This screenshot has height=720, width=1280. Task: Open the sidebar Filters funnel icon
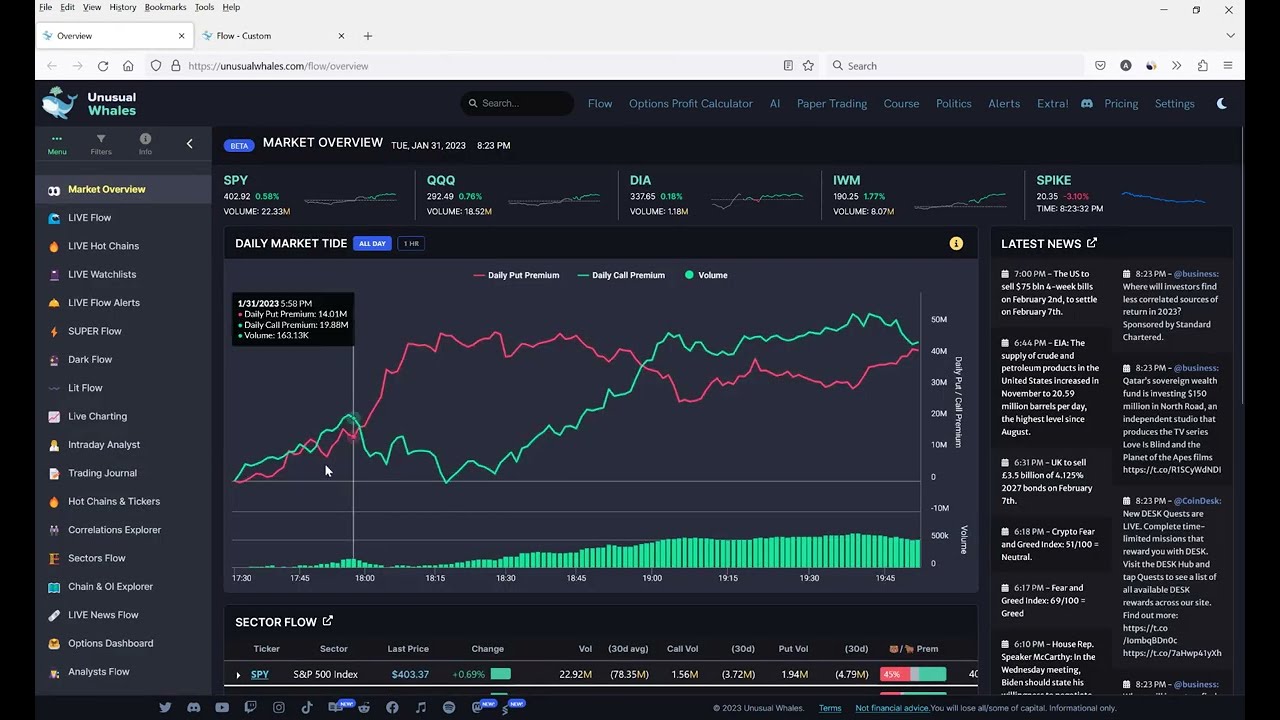pos(101,139)
